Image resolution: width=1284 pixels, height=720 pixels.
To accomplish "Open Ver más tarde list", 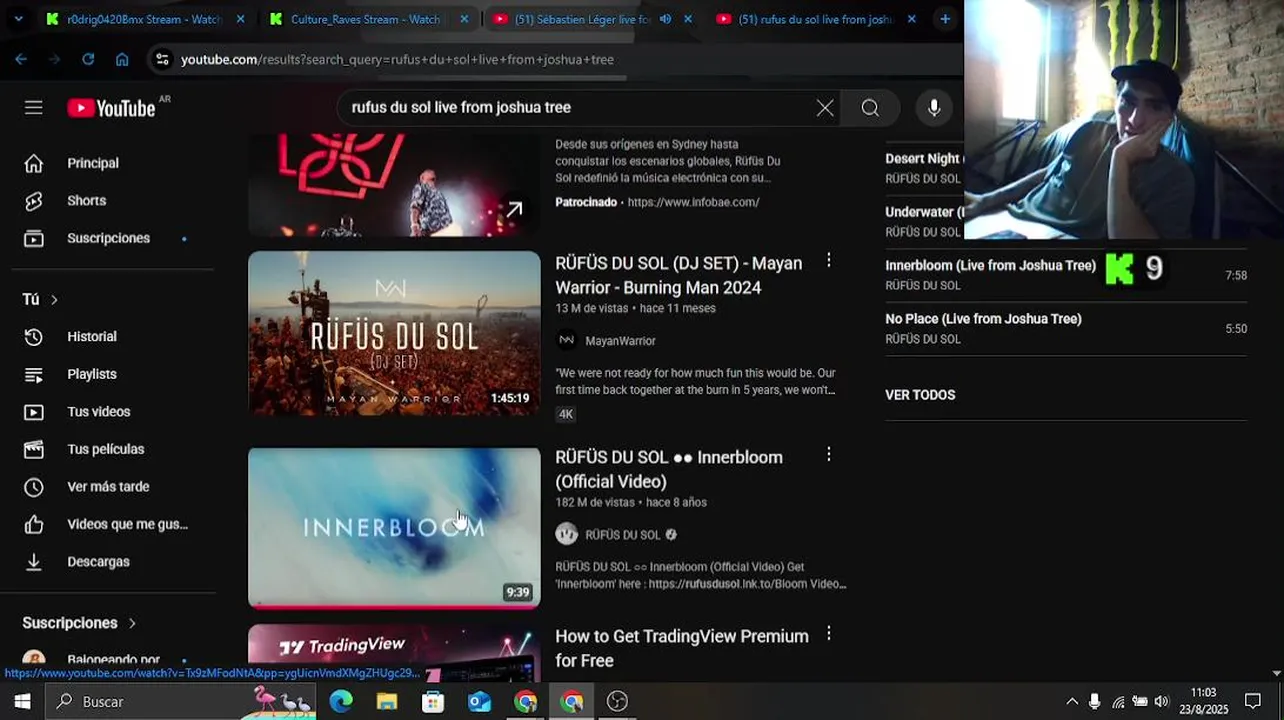I will click(x=107, y=487).
